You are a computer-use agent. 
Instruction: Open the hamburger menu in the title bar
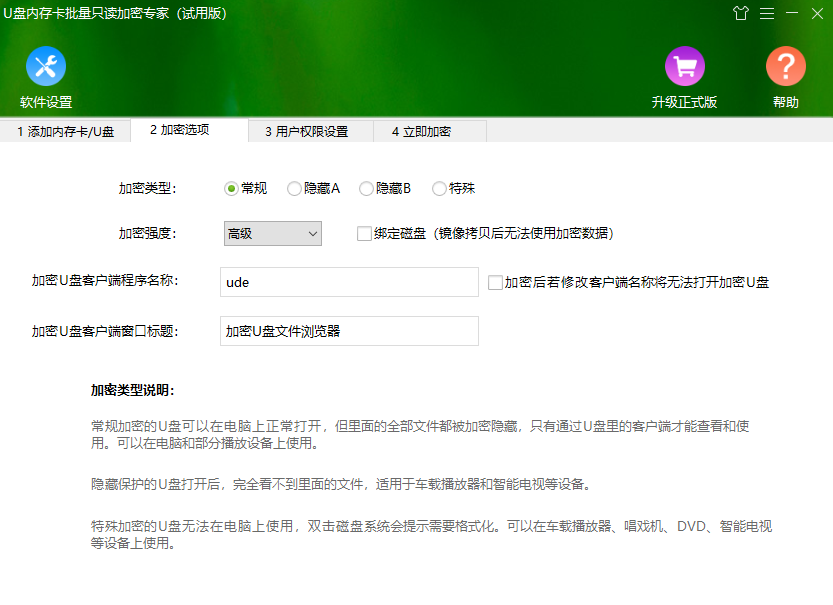[x=766, y=15]
